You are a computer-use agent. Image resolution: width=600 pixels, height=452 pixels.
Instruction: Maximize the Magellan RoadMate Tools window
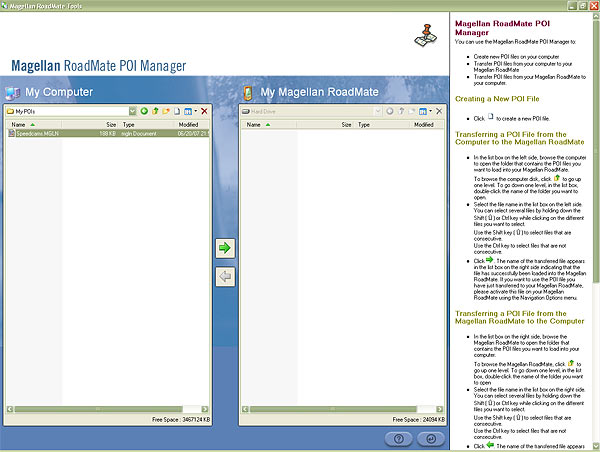[582, 6]
